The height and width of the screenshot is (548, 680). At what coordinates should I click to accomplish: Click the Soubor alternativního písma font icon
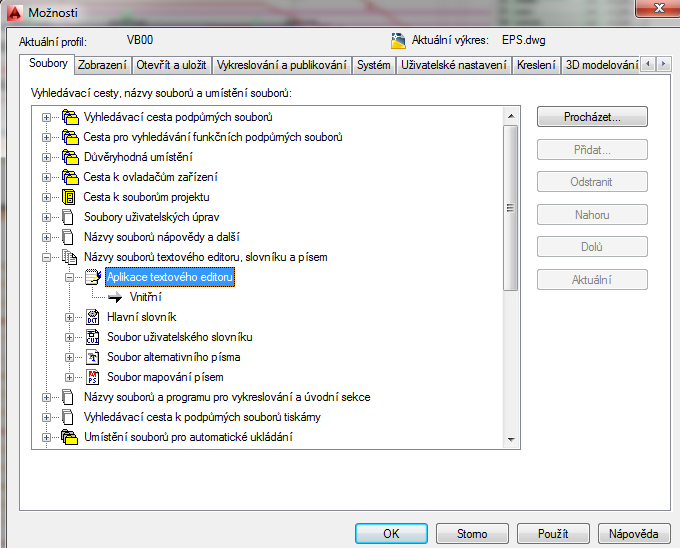[x=93, y=357]
